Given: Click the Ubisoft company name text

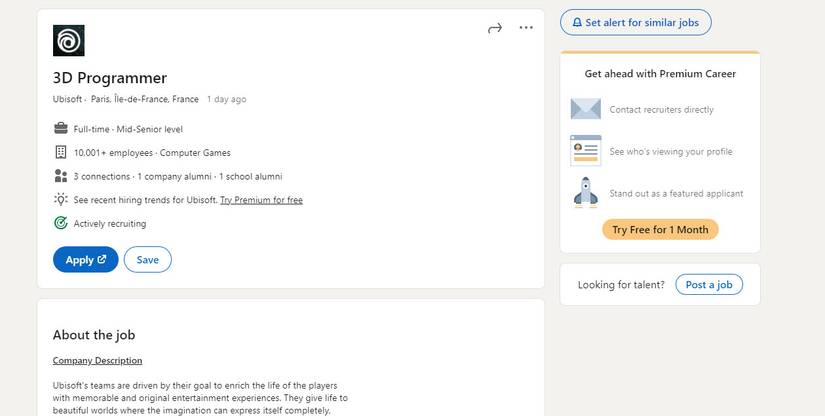Looking at the screenshot, I should point(67,99).
